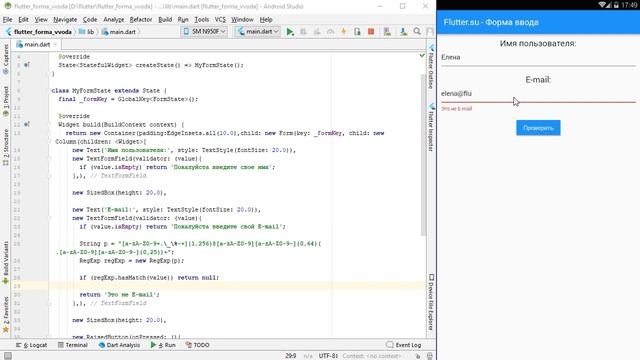The width and height of the screenshot is (640, 360).
Task: Click the 'Это не E-mail' error text in emulator
Action: (x=456, y=109)
